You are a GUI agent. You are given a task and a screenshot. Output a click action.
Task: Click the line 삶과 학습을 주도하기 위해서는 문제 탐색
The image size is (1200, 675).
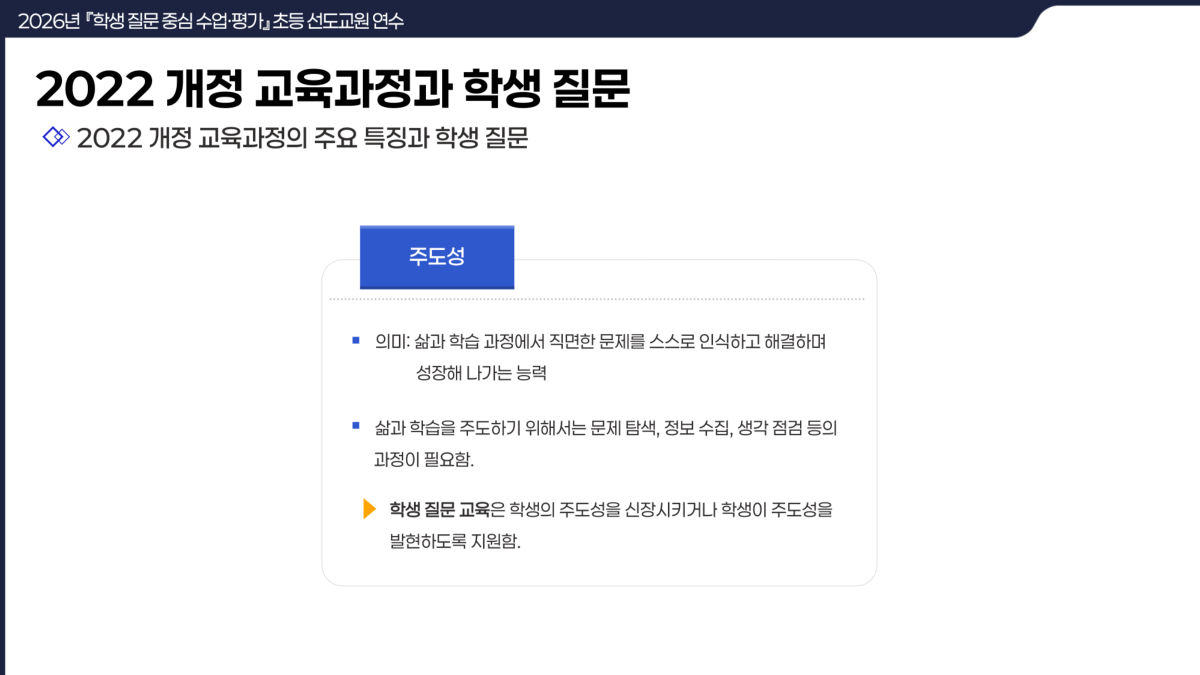(606, 428)
